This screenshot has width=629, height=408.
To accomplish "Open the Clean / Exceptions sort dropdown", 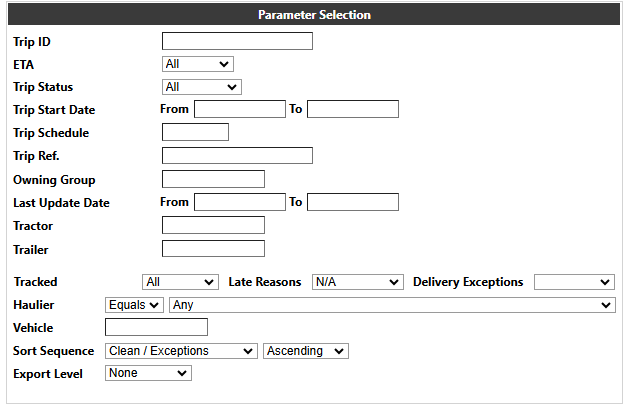I will [x=181, y=351].
